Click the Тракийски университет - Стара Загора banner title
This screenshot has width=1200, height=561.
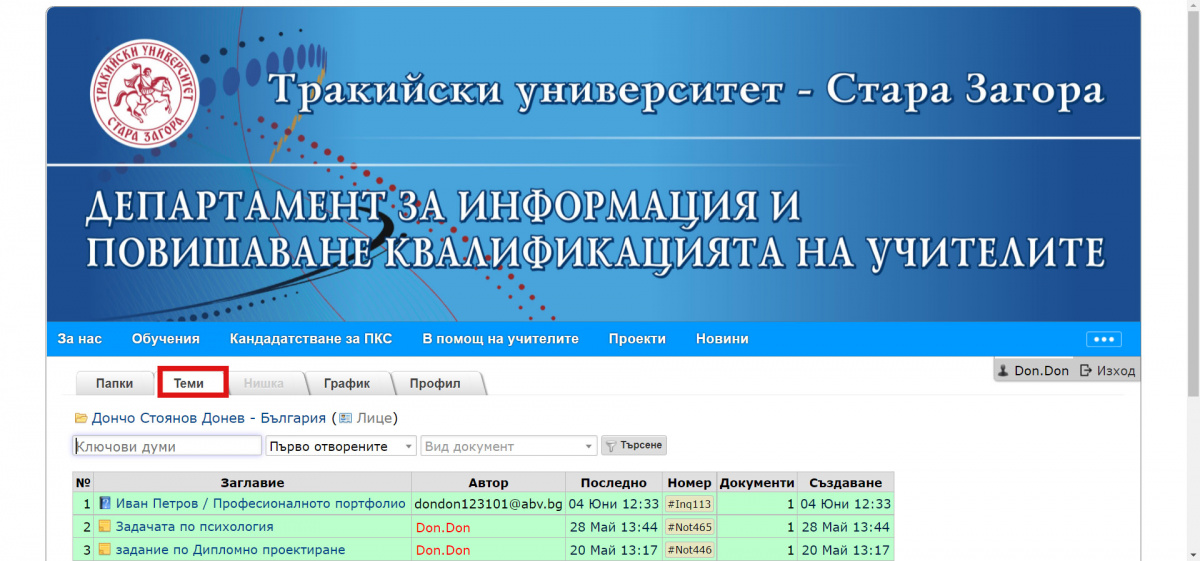point(687,91)
